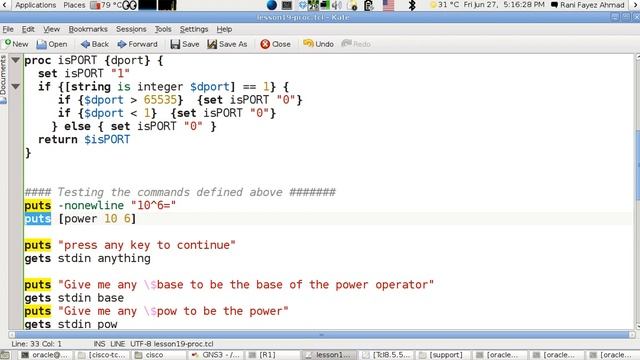Open the Documents side panel tab
640x360 pixels.
[x=4, y=79]
